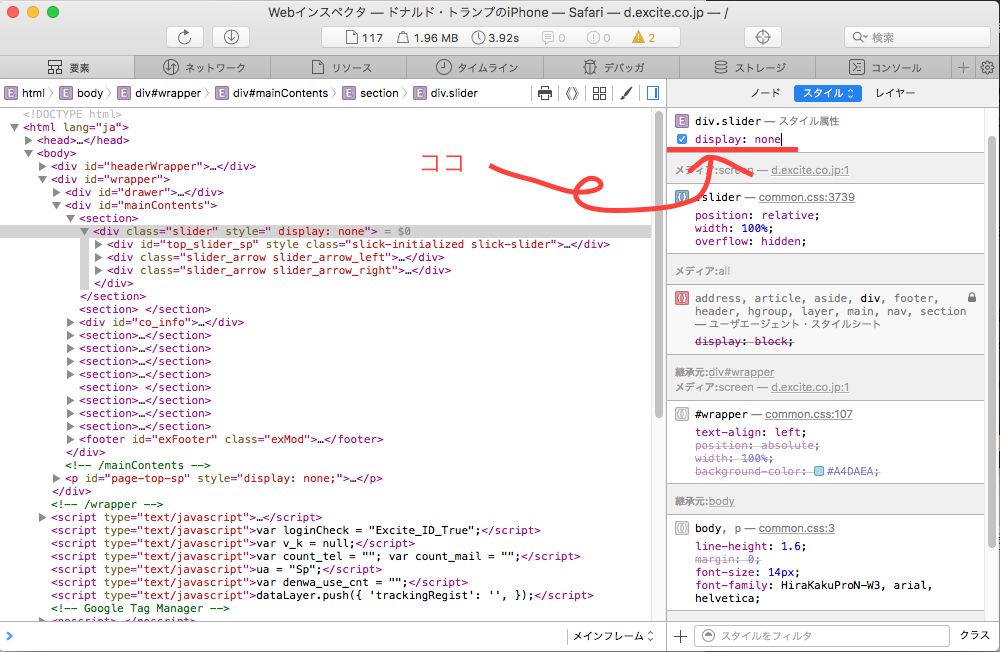Expand the page-top-sp paragraph node

coord(56,478)
